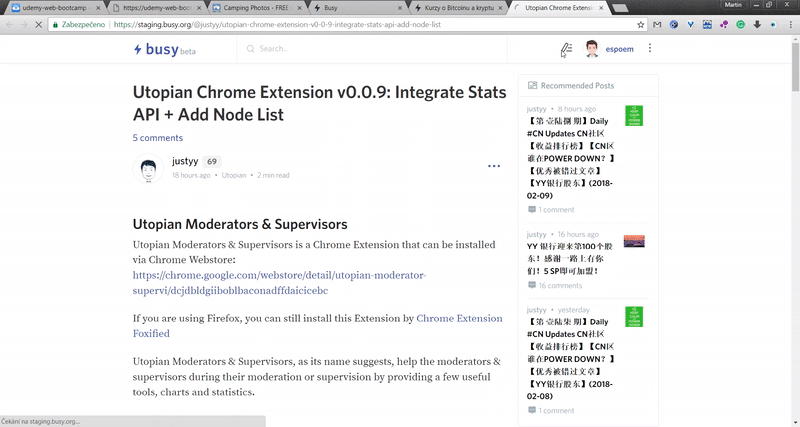Click the blue V extension icon
The height and width of the screenshot is (427, 800).
pos(690,24)
